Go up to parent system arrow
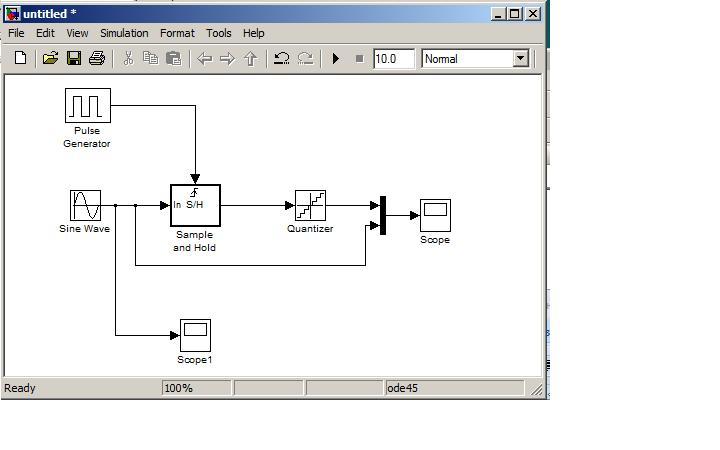 (250, 59)
